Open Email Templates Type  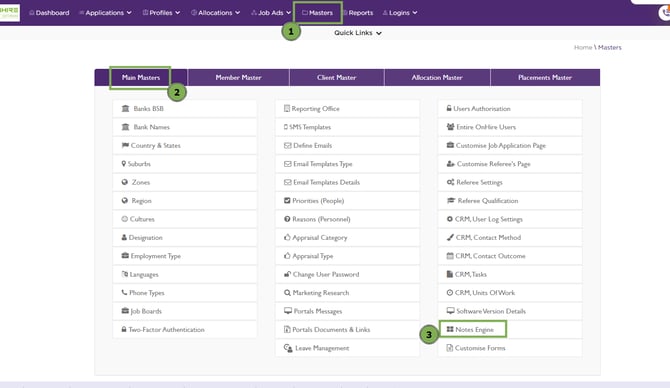(x=347, y=164)
